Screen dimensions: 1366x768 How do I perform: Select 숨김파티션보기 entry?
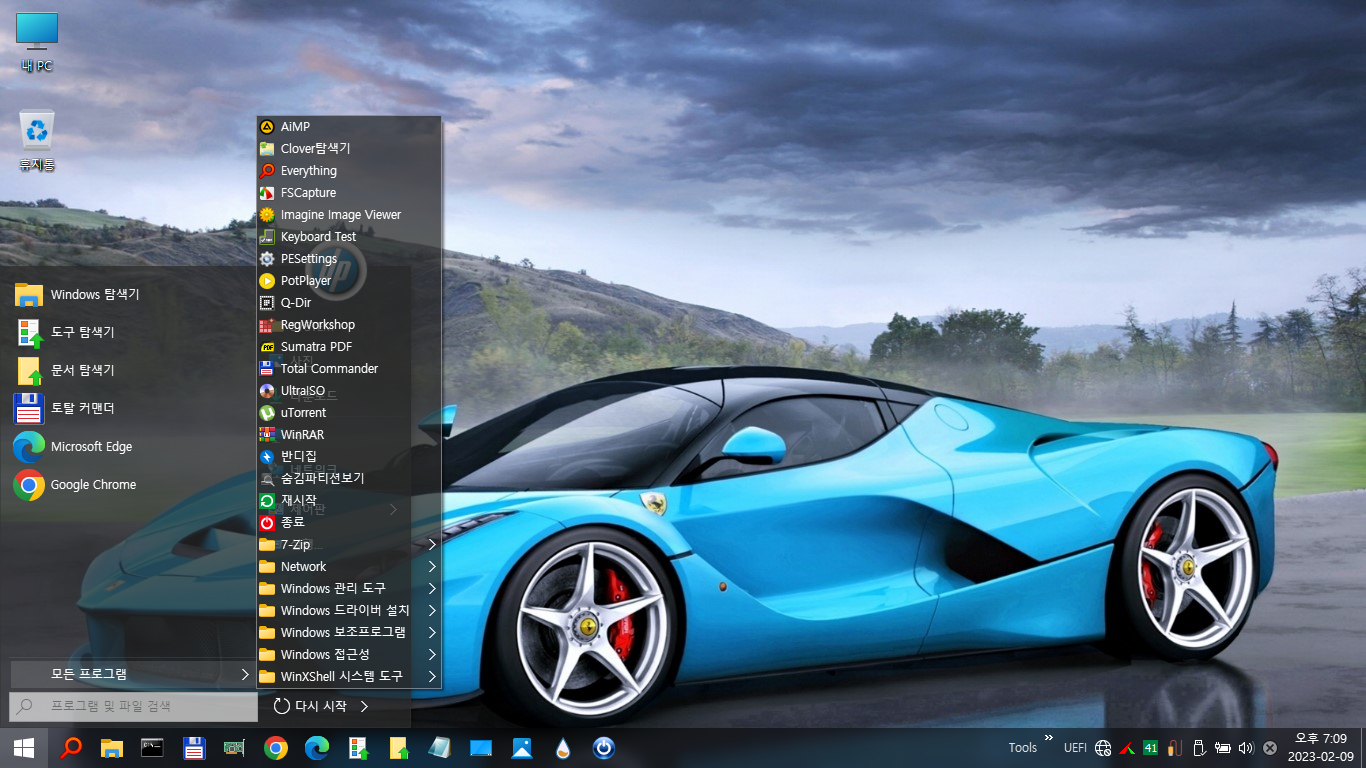(x=348, y=479)
